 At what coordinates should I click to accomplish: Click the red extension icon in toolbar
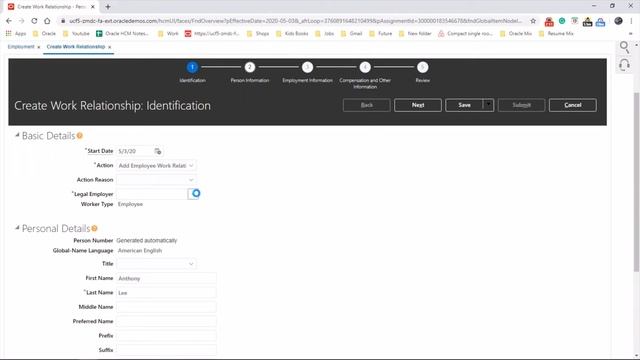point(549,21)
